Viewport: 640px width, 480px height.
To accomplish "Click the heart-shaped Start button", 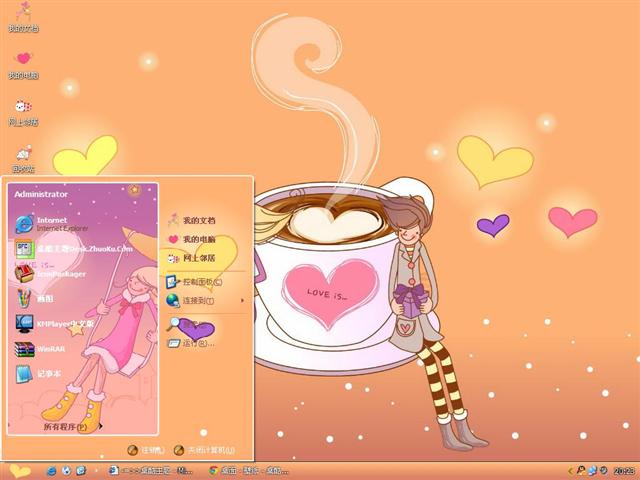I will click(20, 470).
